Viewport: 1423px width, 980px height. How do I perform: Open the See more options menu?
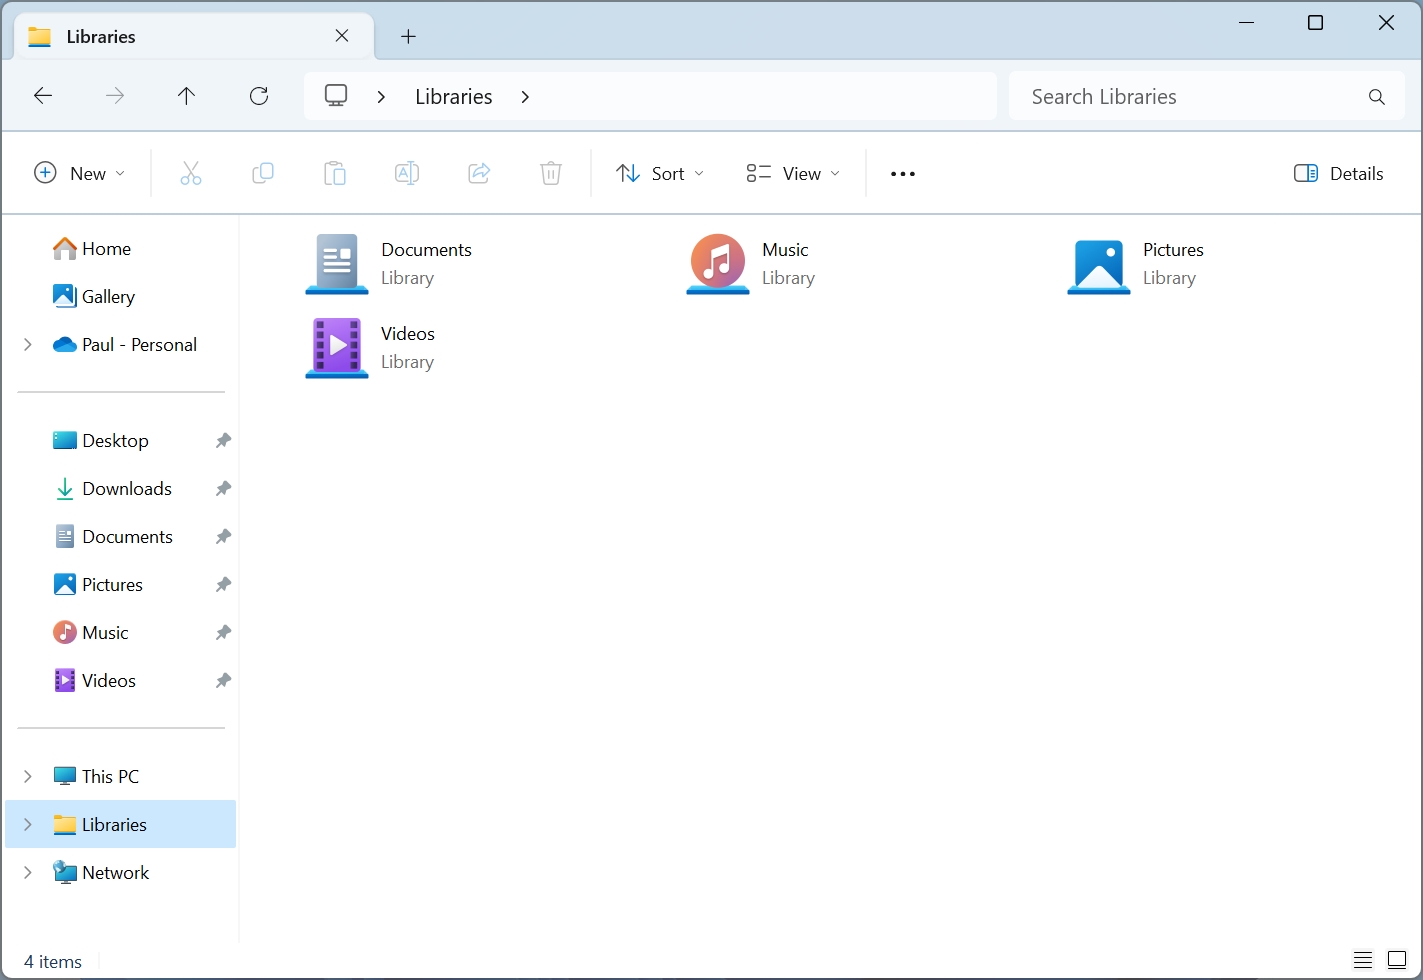[903, 173]
